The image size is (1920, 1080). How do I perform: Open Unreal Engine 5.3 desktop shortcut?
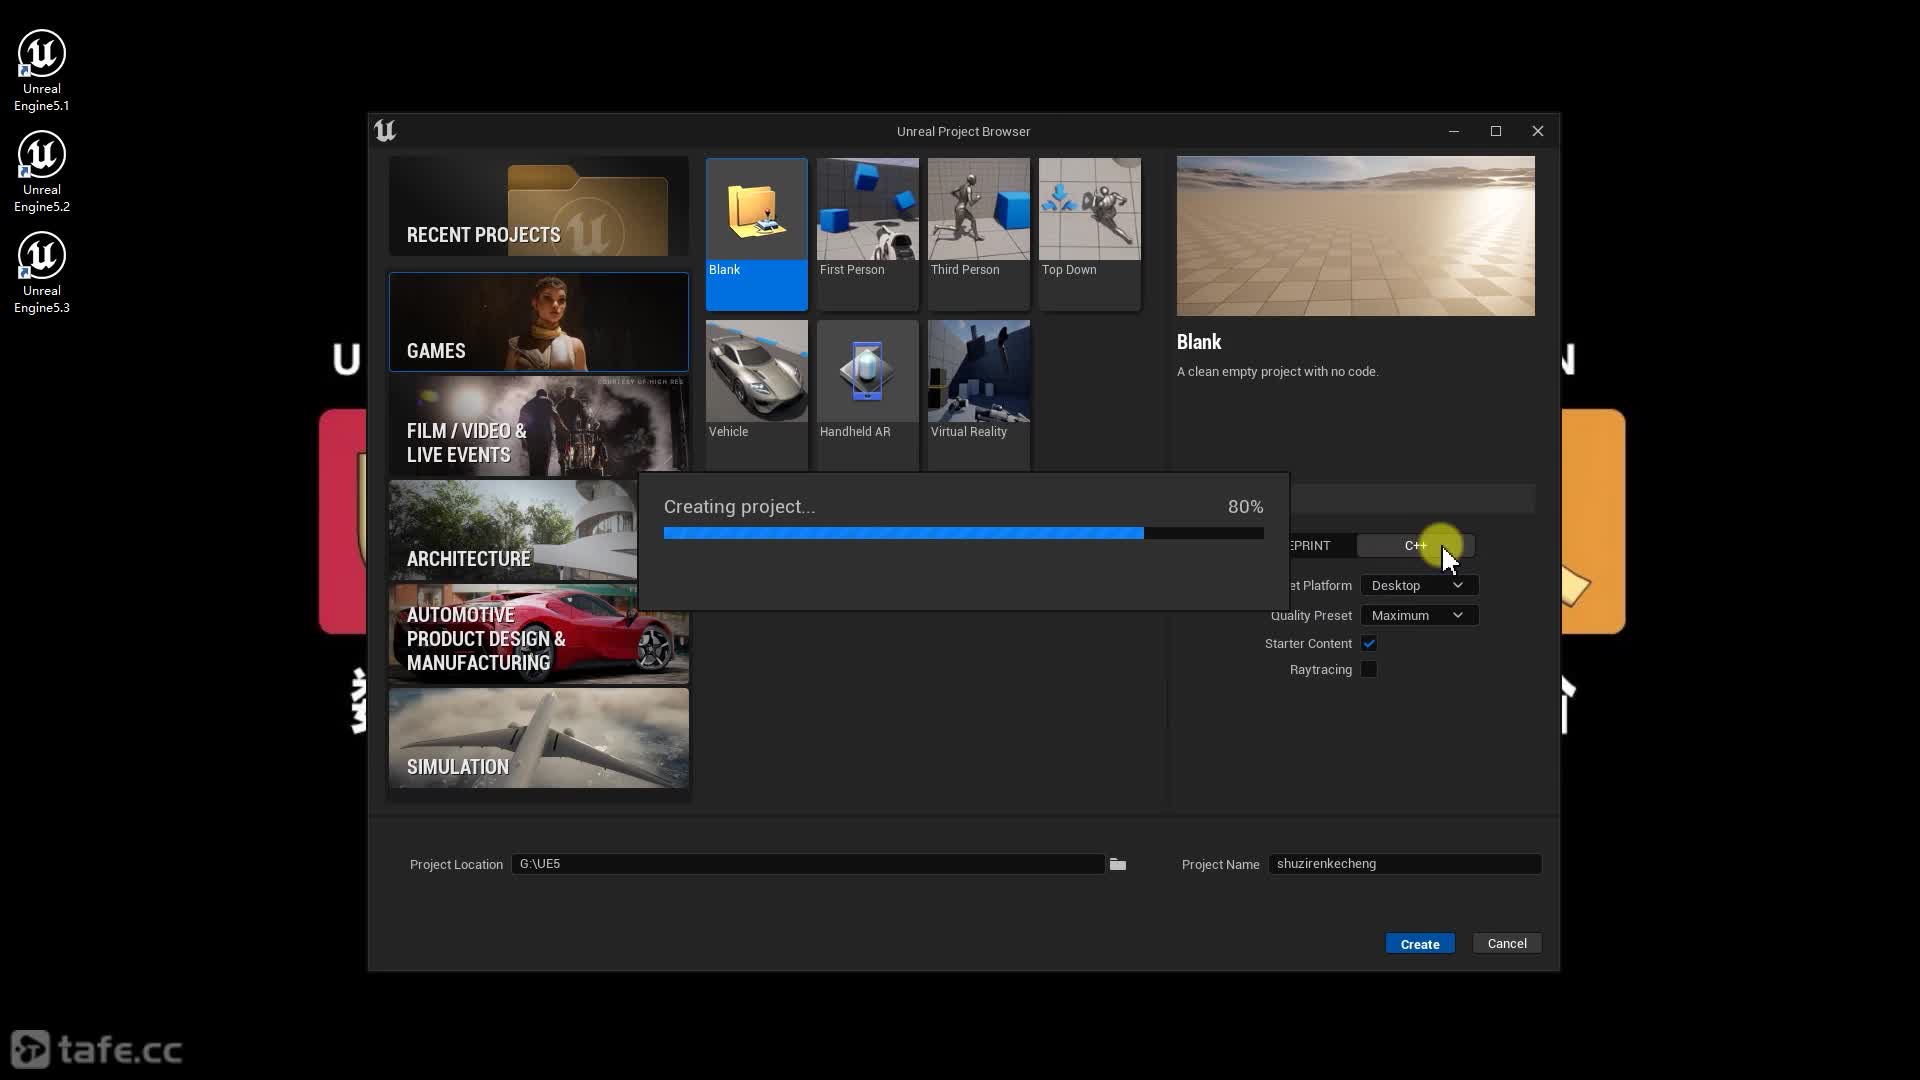coord(42,273)
